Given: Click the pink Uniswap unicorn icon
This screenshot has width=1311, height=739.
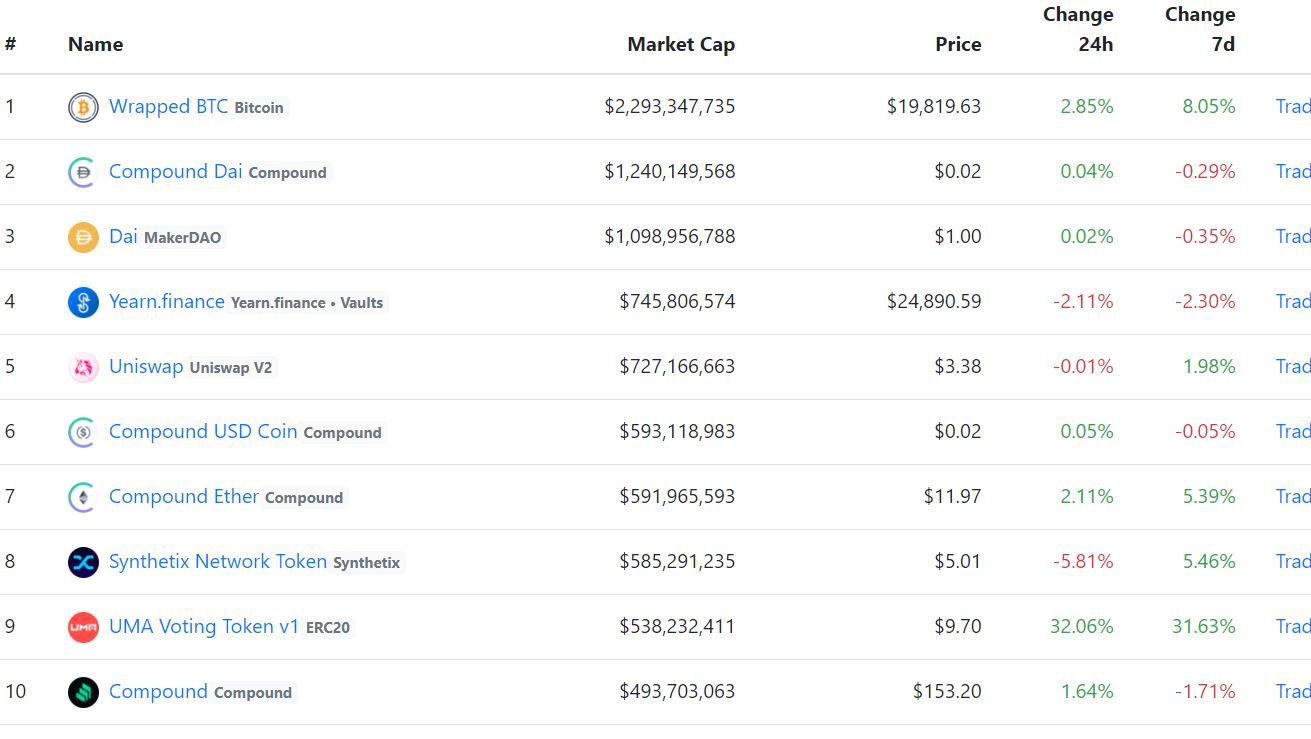Looking at the screenshot, I should pos(83,367).
